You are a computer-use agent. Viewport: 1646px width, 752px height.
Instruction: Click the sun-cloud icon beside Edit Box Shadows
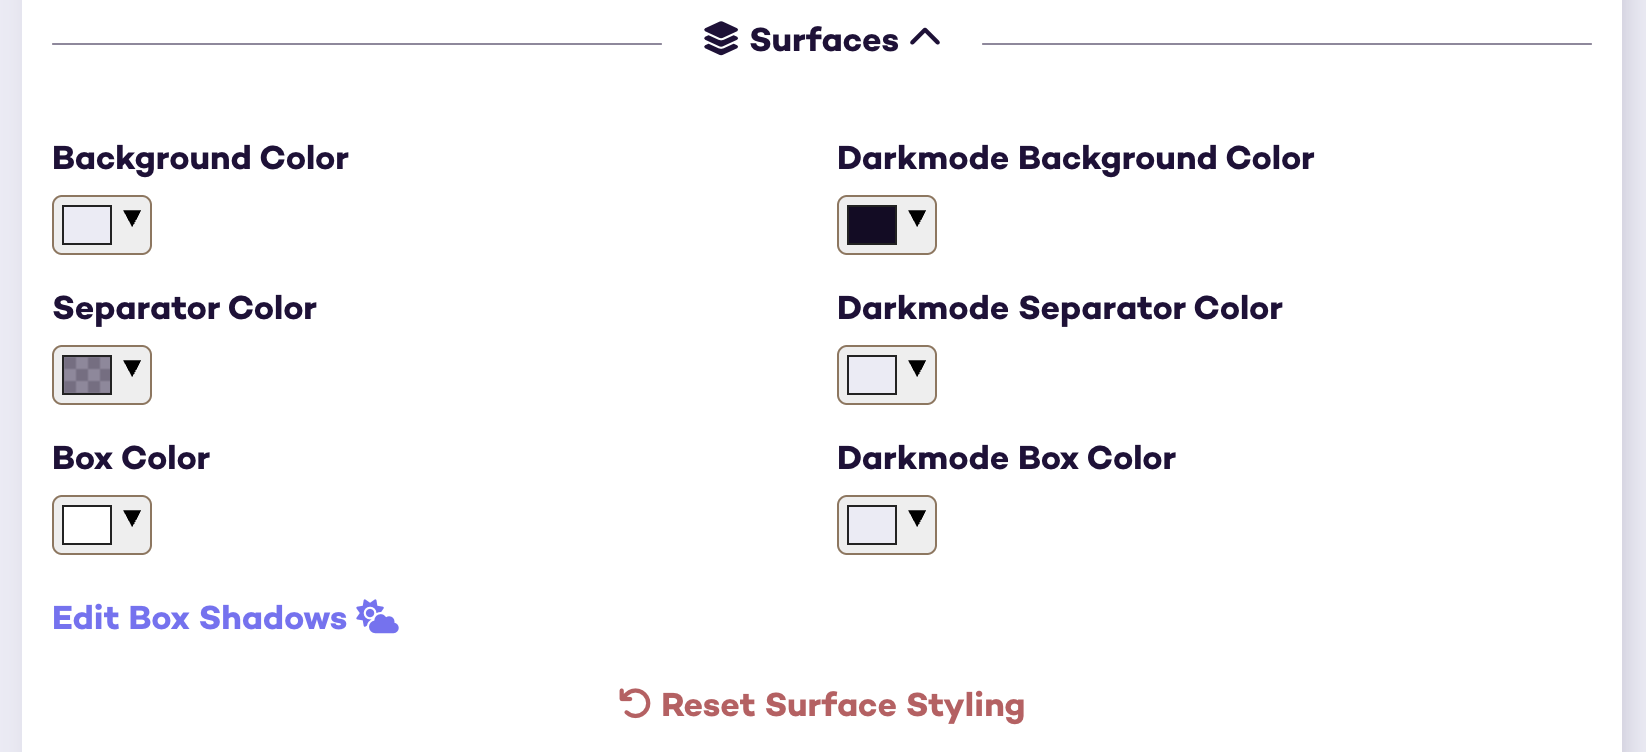point(378,617)
